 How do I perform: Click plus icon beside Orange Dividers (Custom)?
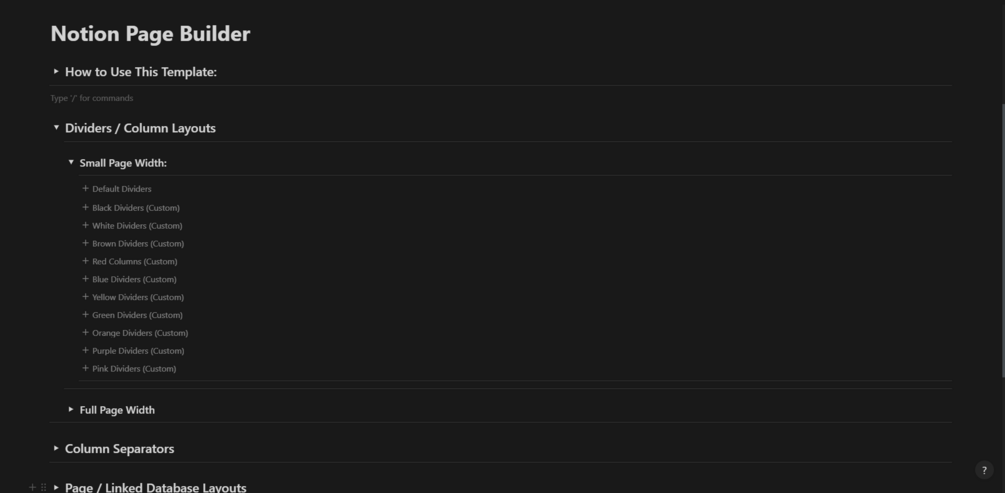85,332
